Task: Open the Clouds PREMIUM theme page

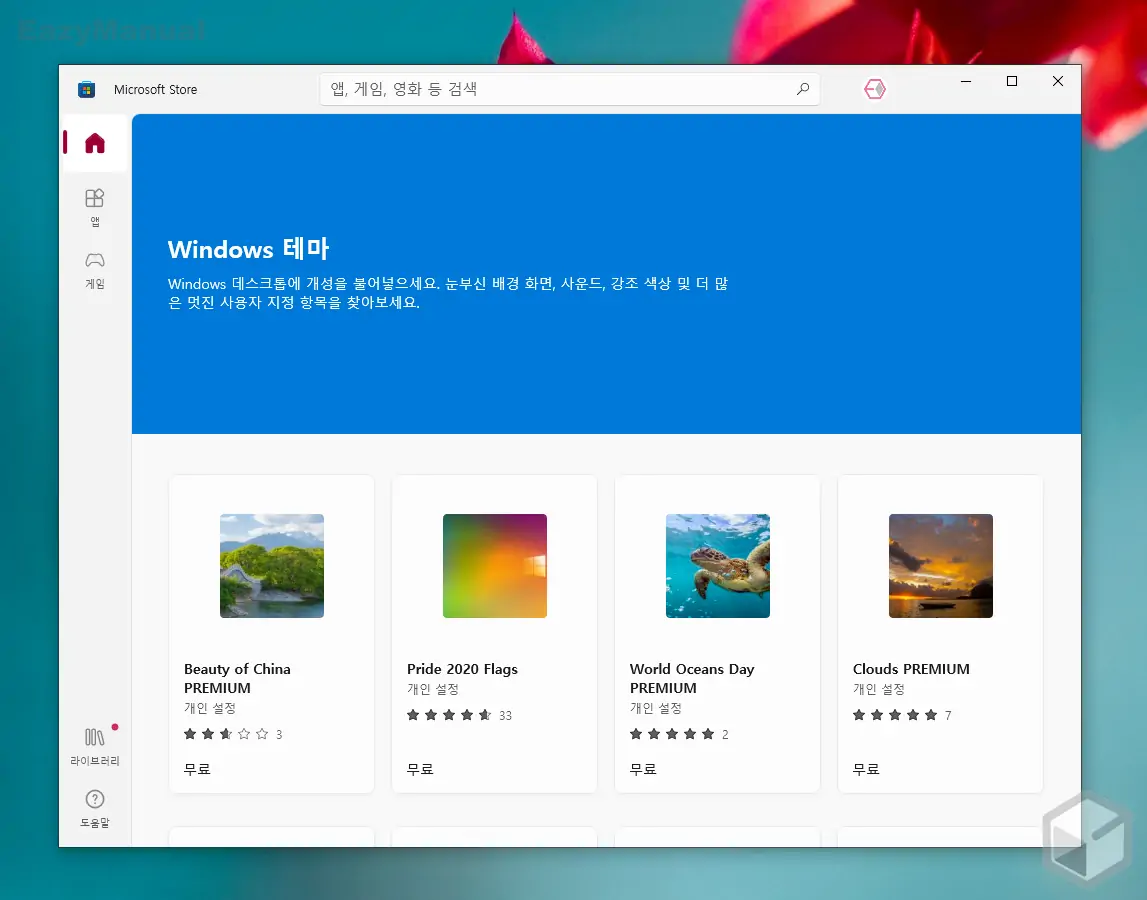Action: pos(911,669)
